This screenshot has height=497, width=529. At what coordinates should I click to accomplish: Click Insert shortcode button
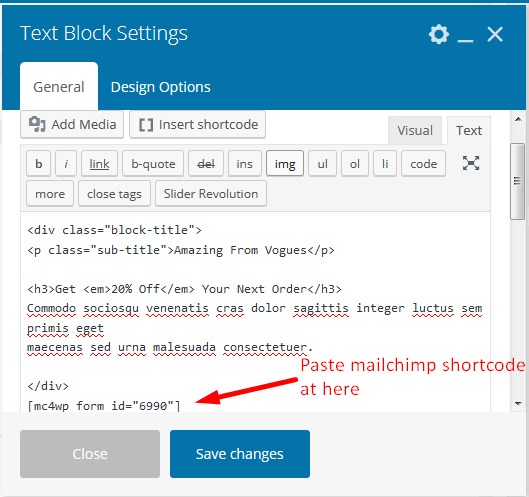197,125
